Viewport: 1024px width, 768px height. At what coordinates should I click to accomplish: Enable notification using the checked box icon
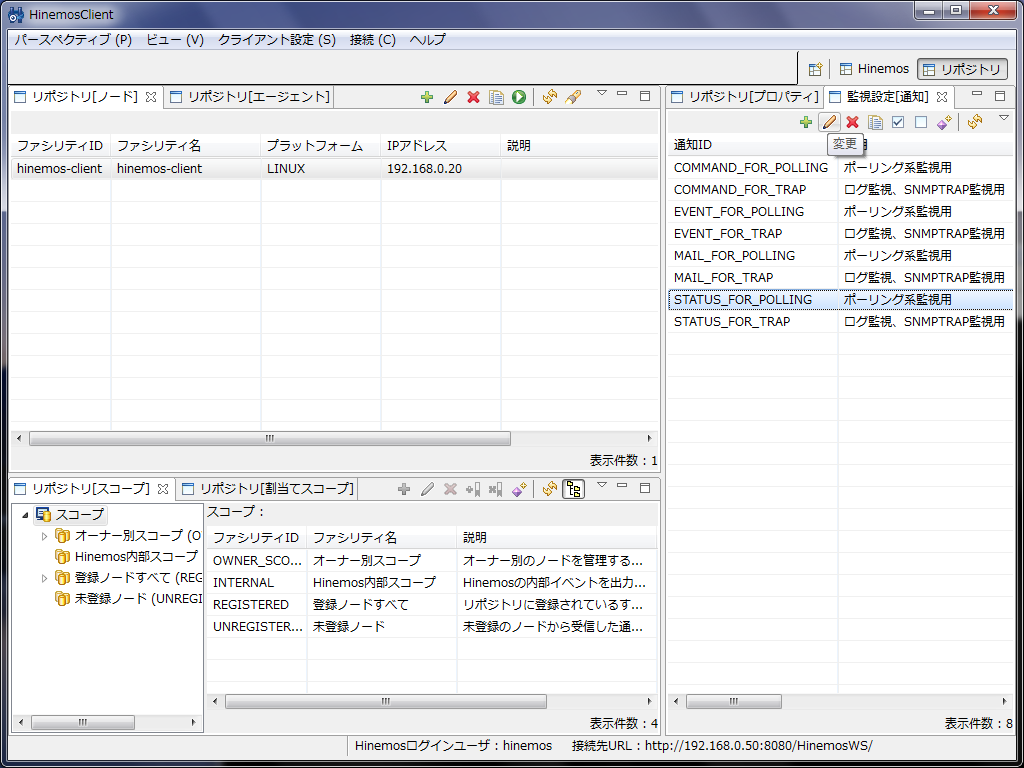tap(898, 122)
